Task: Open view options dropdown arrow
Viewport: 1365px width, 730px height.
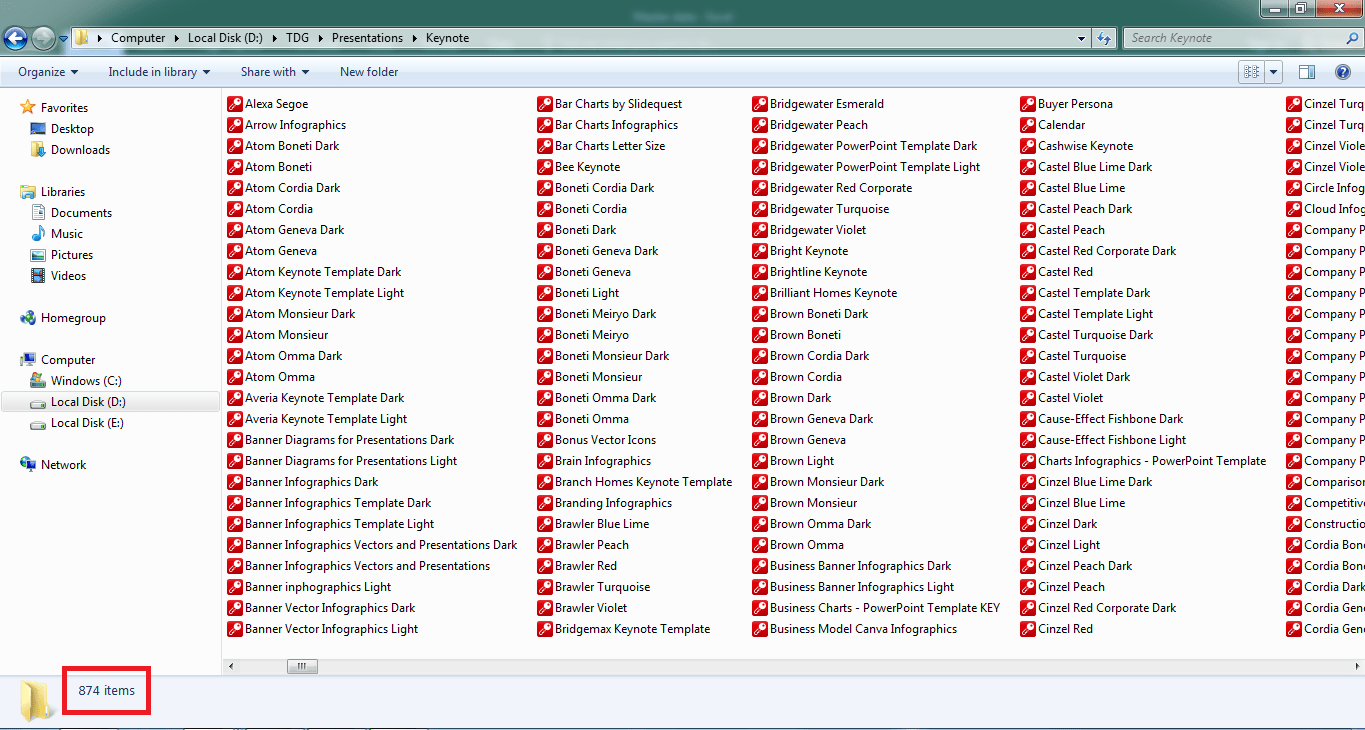Action: pos(1274,72)
